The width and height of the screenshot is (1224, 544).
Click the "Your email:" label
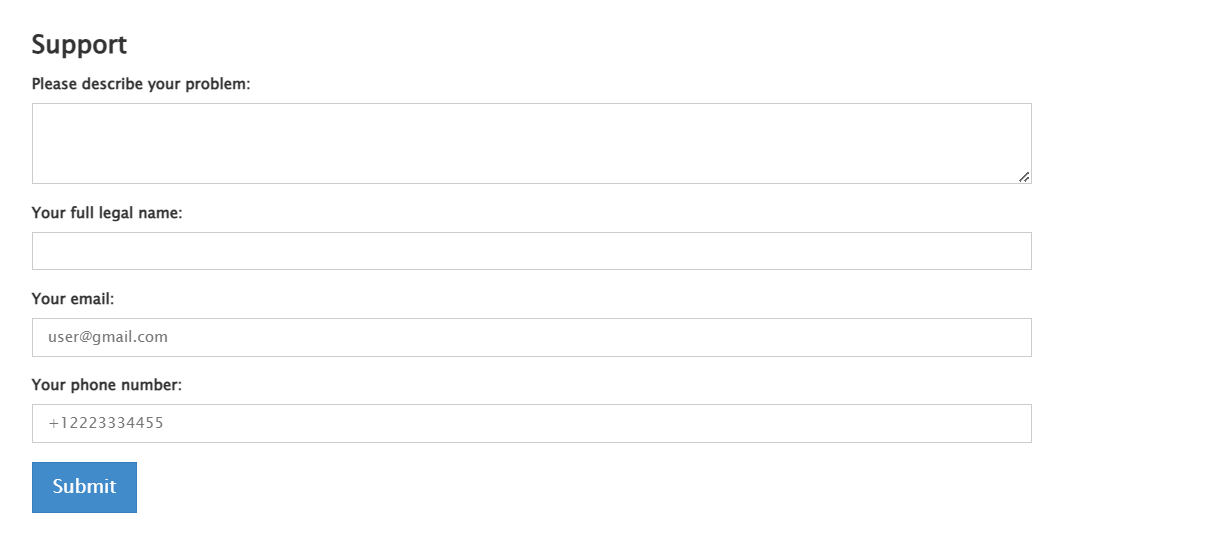[x=73, y=299]
